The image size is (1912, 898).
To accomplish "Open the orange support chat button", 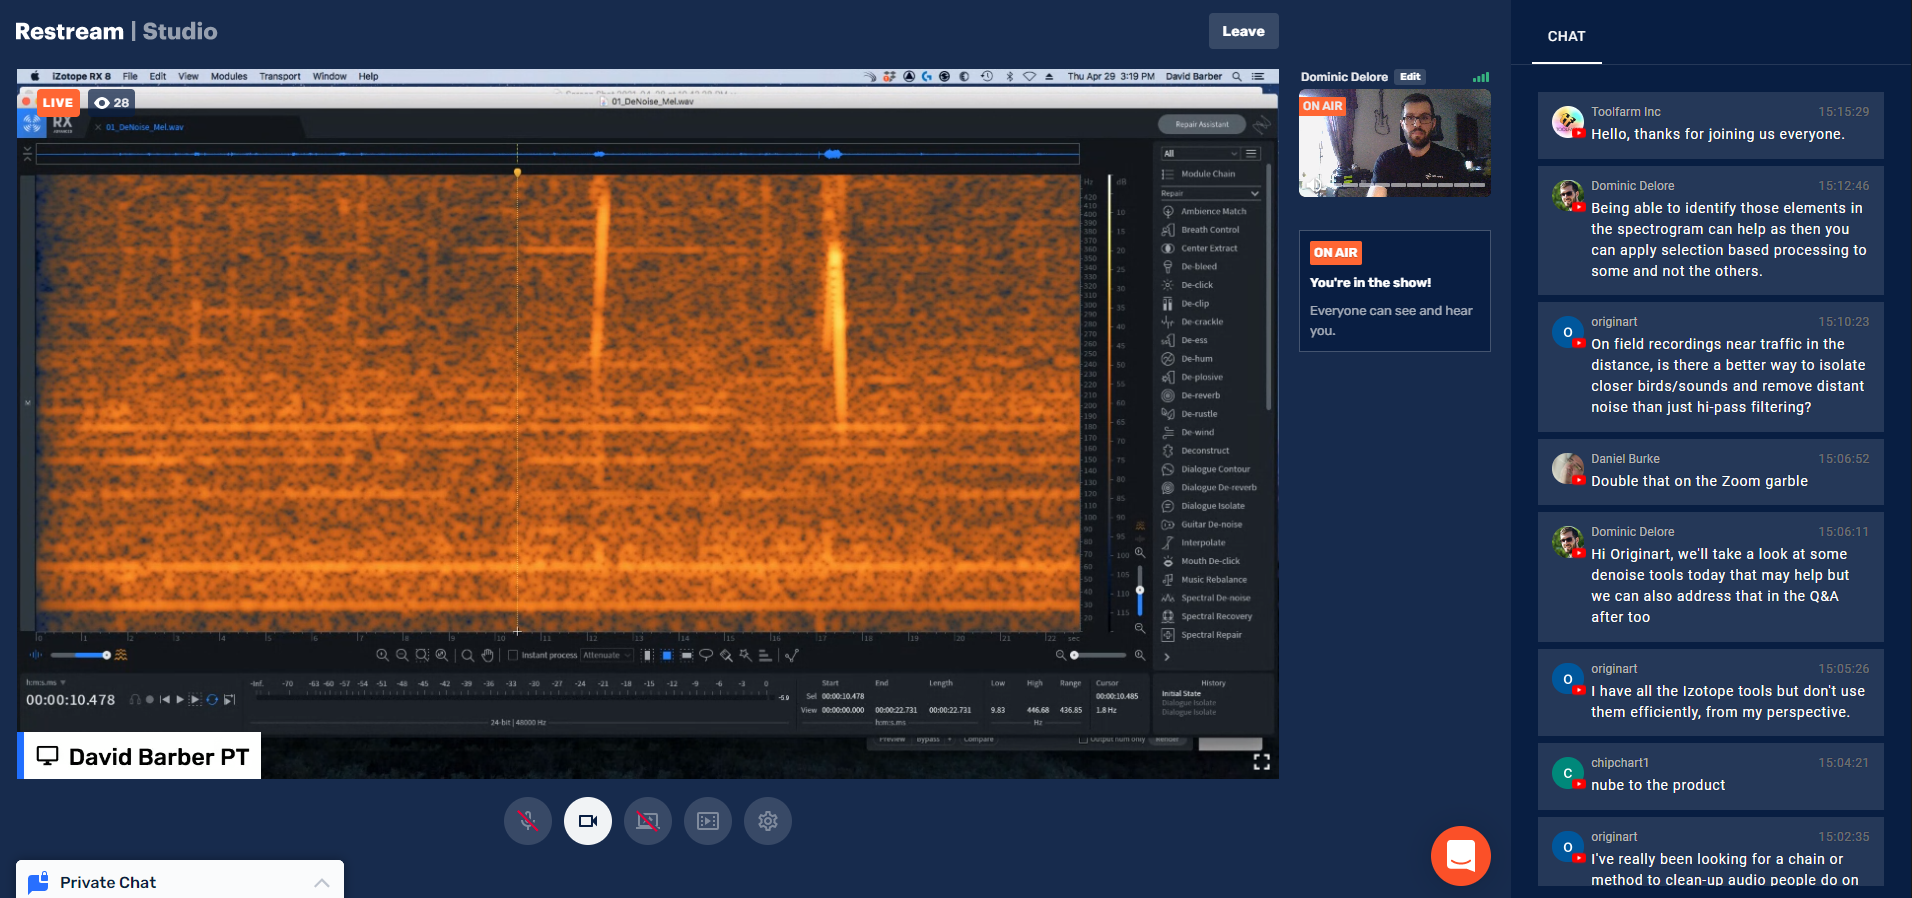I will tap(1461, 856).
